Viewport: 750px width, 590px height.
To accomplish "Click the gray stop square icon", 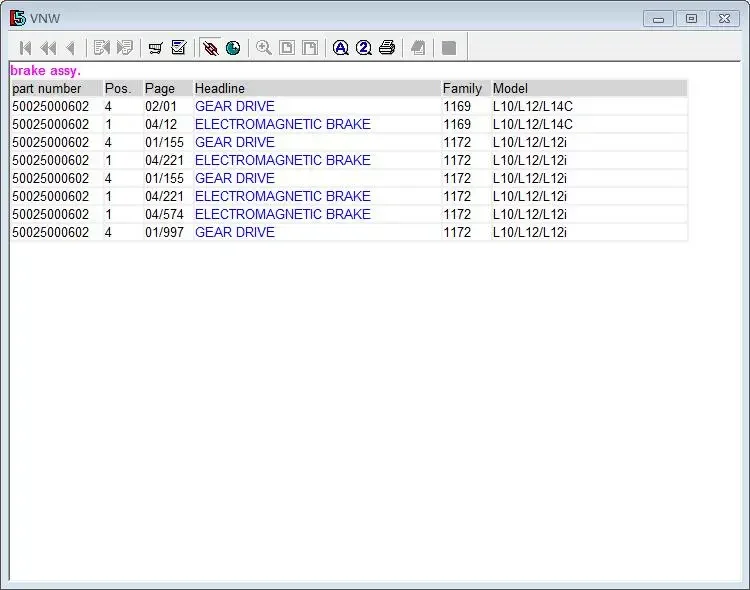I will (449, 48).
